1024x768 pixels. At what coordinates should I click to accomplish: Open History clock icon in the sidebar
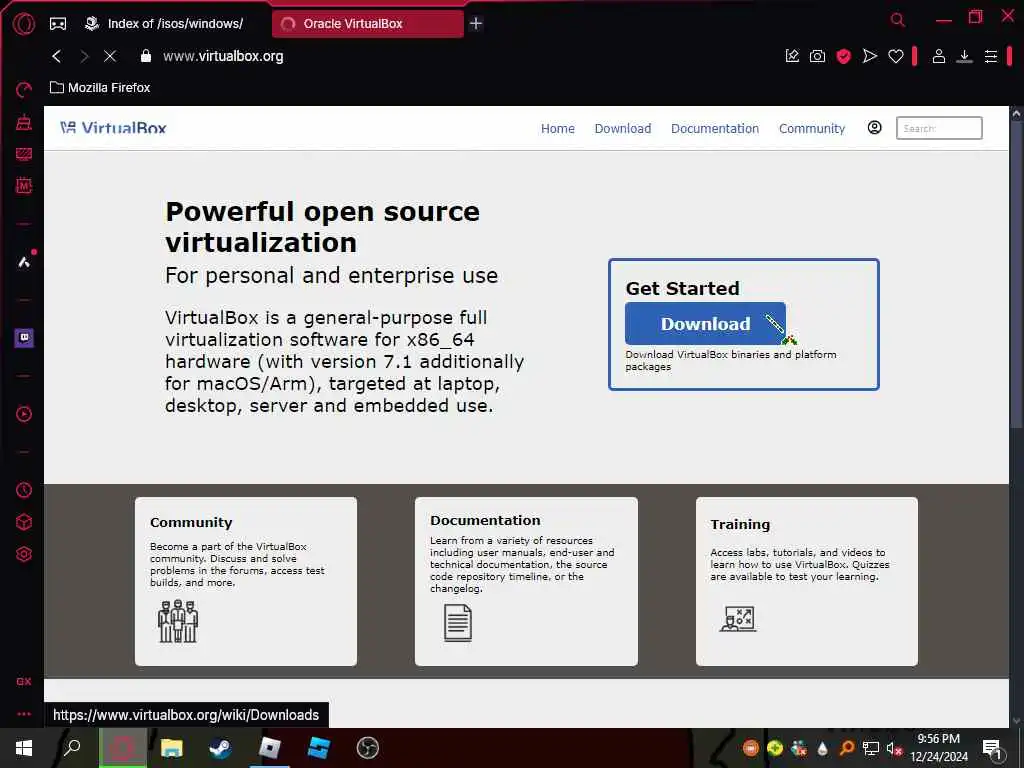tap(24, 490)
